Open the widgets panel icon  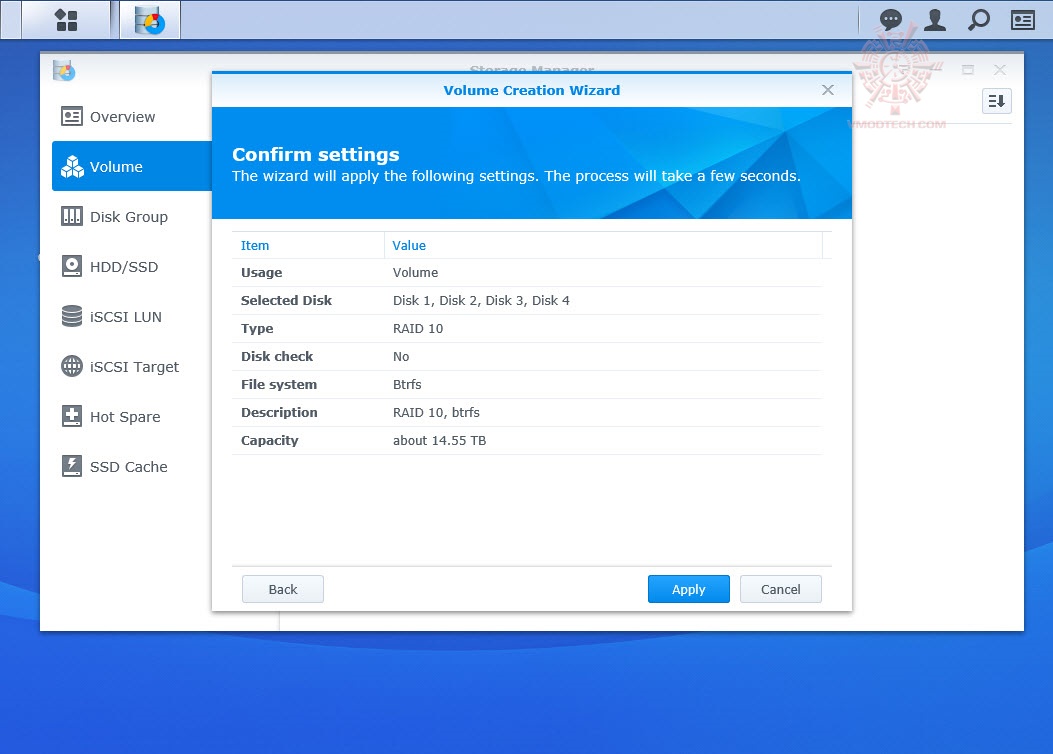coord(1023,20)
